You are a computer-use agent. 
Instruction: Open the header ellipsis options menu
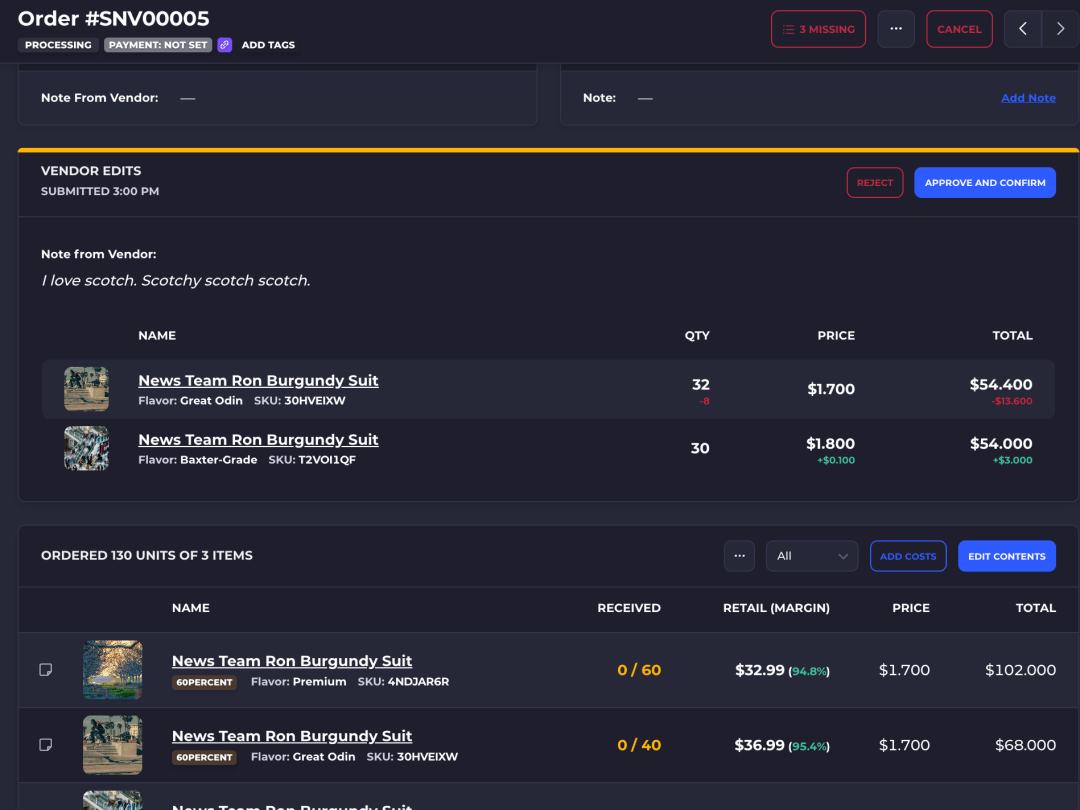(x=895, y=29)
